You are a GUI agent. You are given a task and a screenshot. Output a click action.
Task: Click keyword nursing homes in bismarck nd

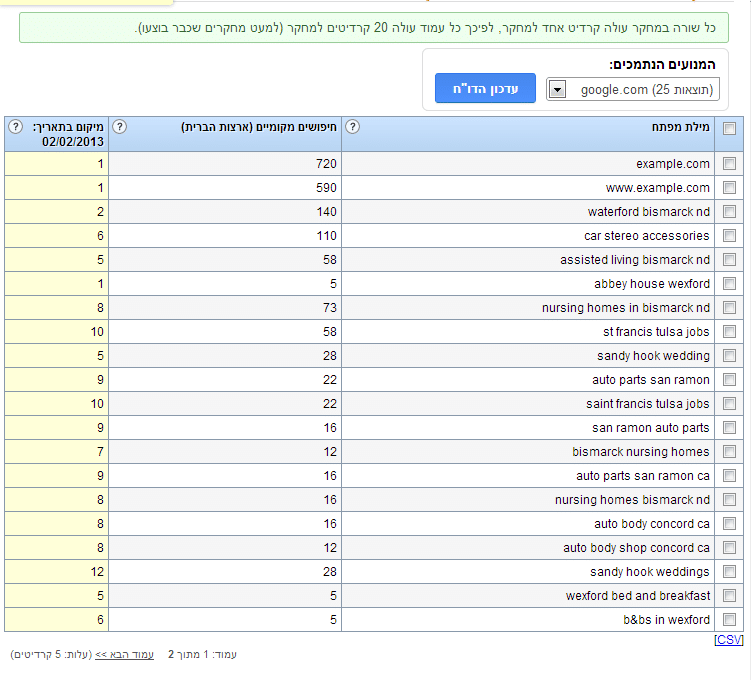pyautogui.click(x=626, y=307)
